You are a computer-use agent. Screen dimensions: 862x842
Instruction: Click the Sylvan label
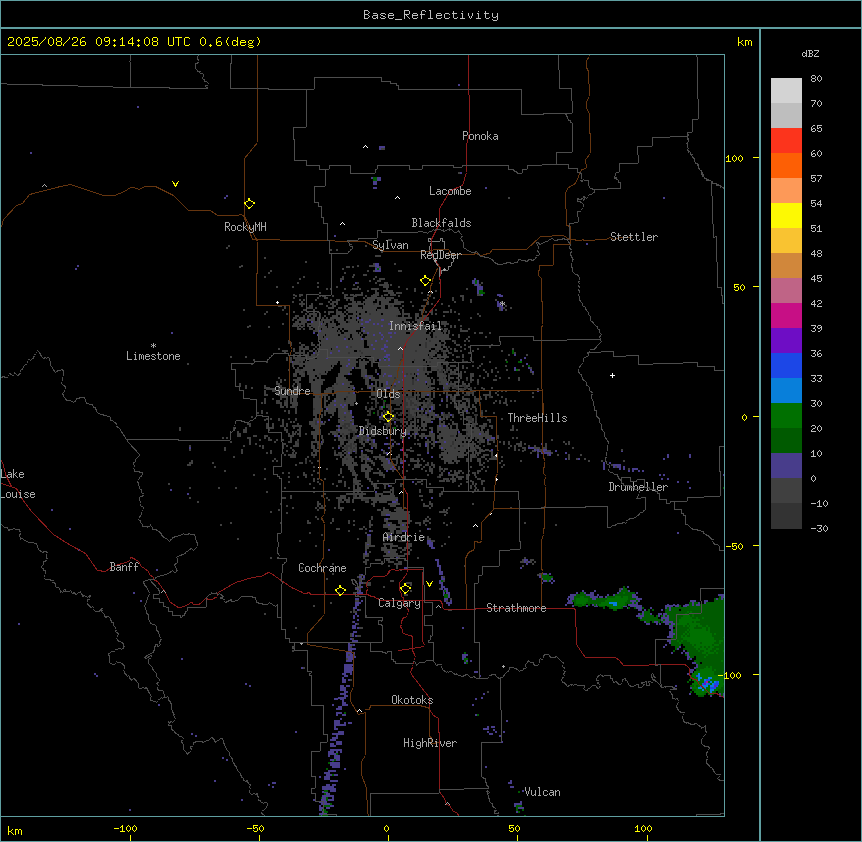[390, 245]
